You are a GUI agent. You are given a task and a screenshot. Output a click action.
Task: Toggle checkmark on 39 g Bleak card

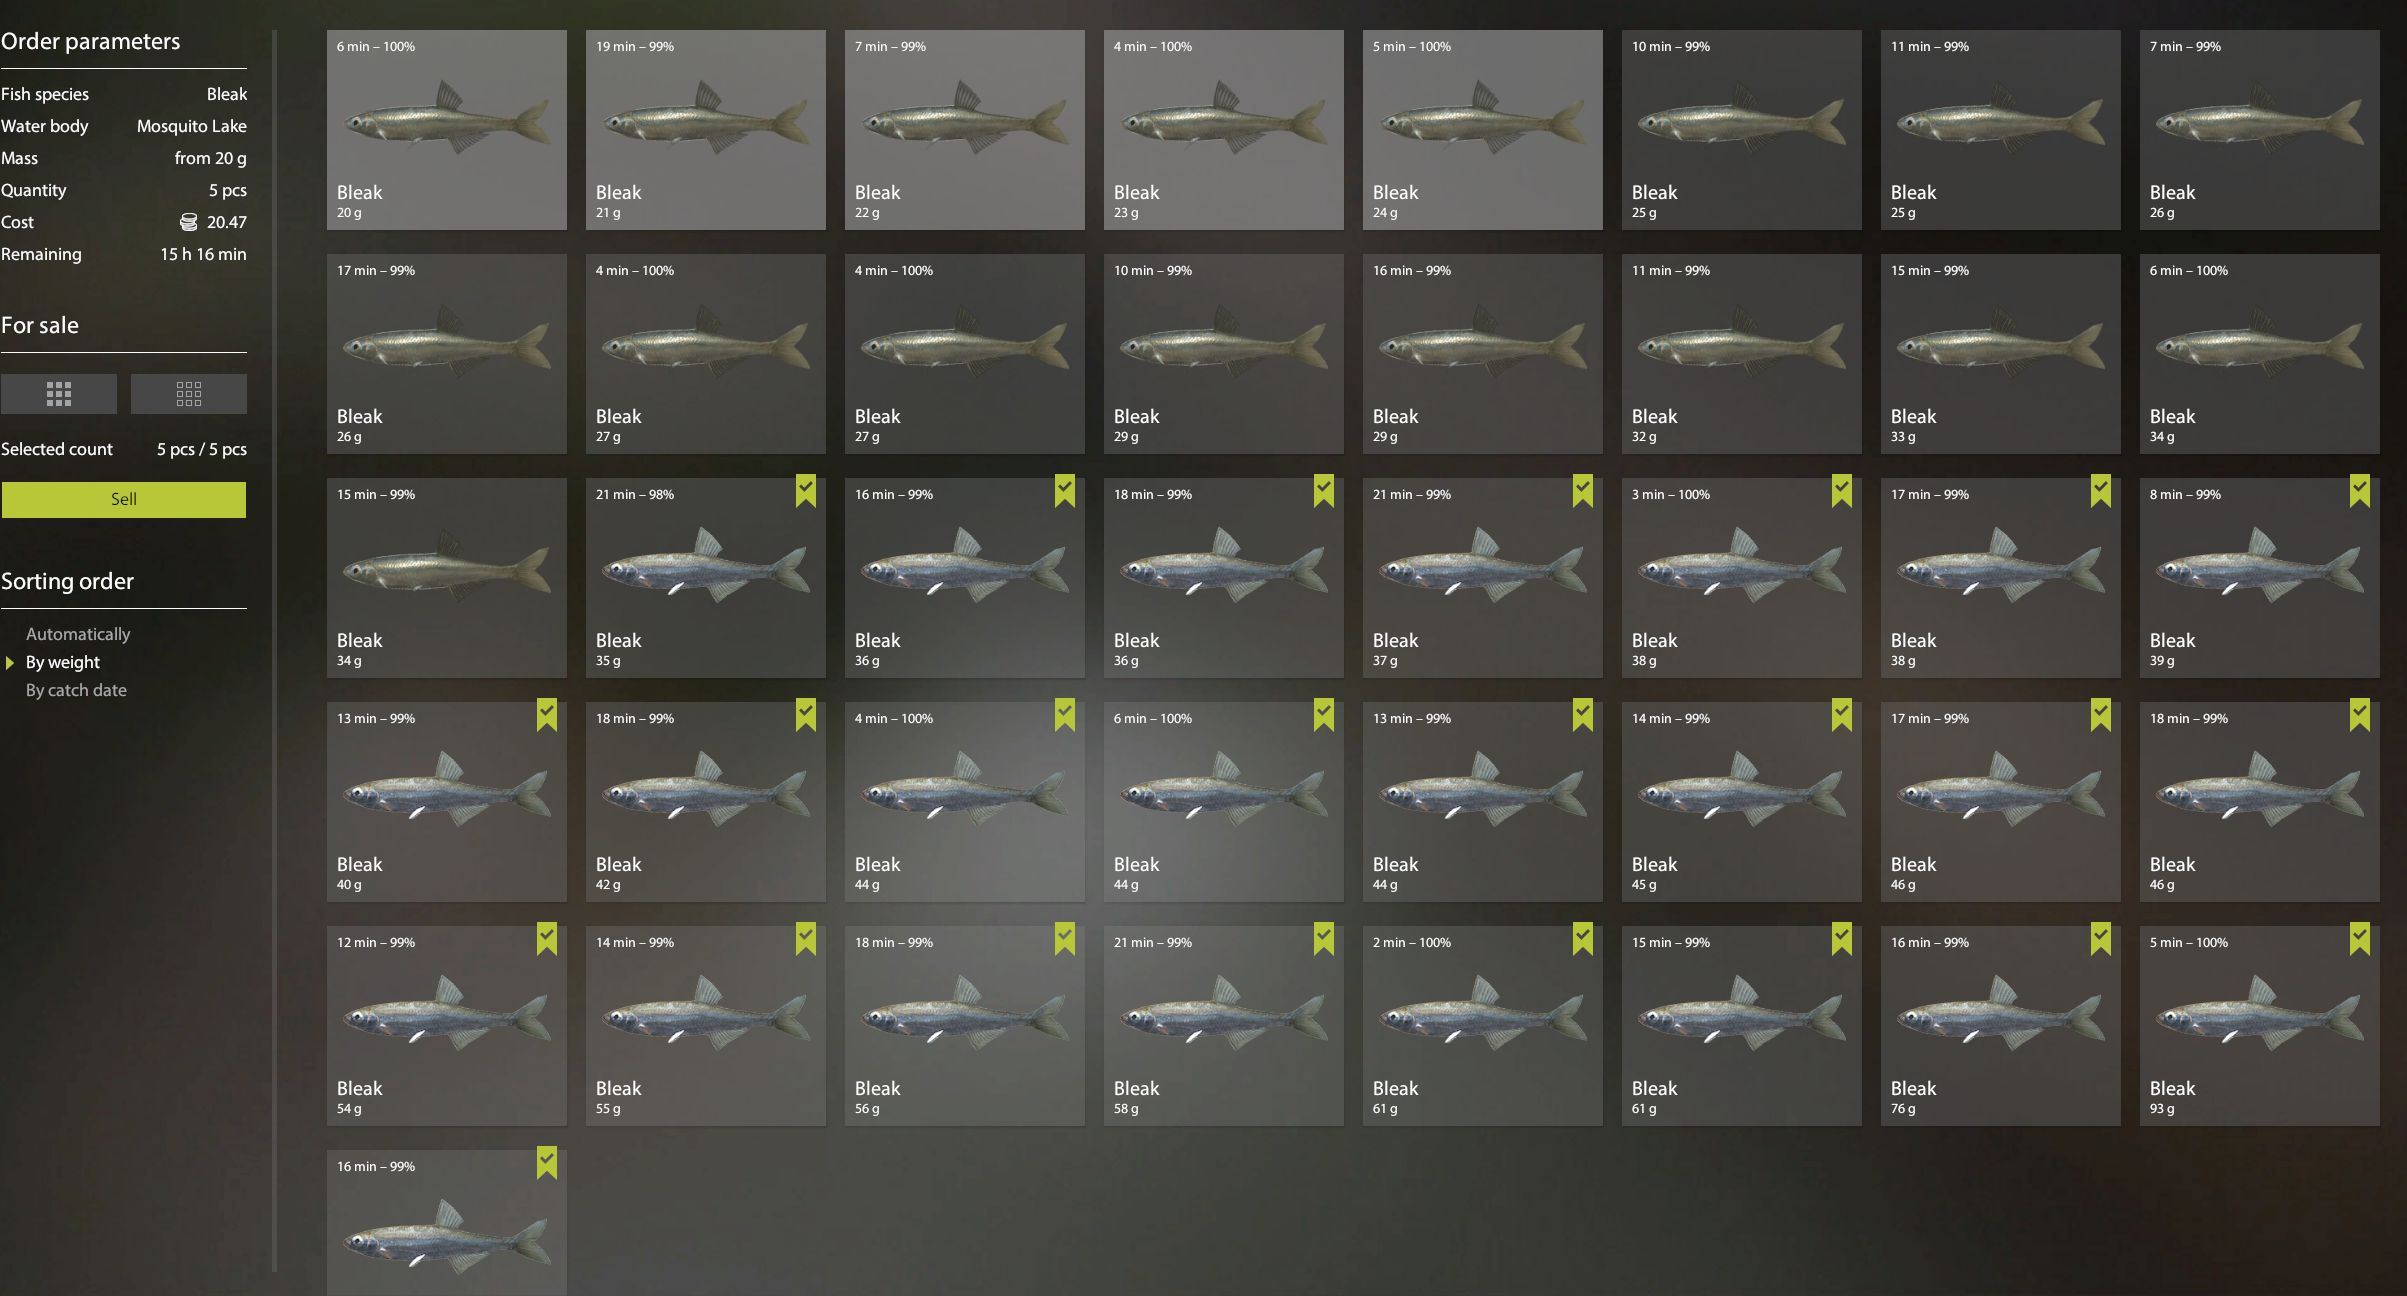(x=2359, y=490)
